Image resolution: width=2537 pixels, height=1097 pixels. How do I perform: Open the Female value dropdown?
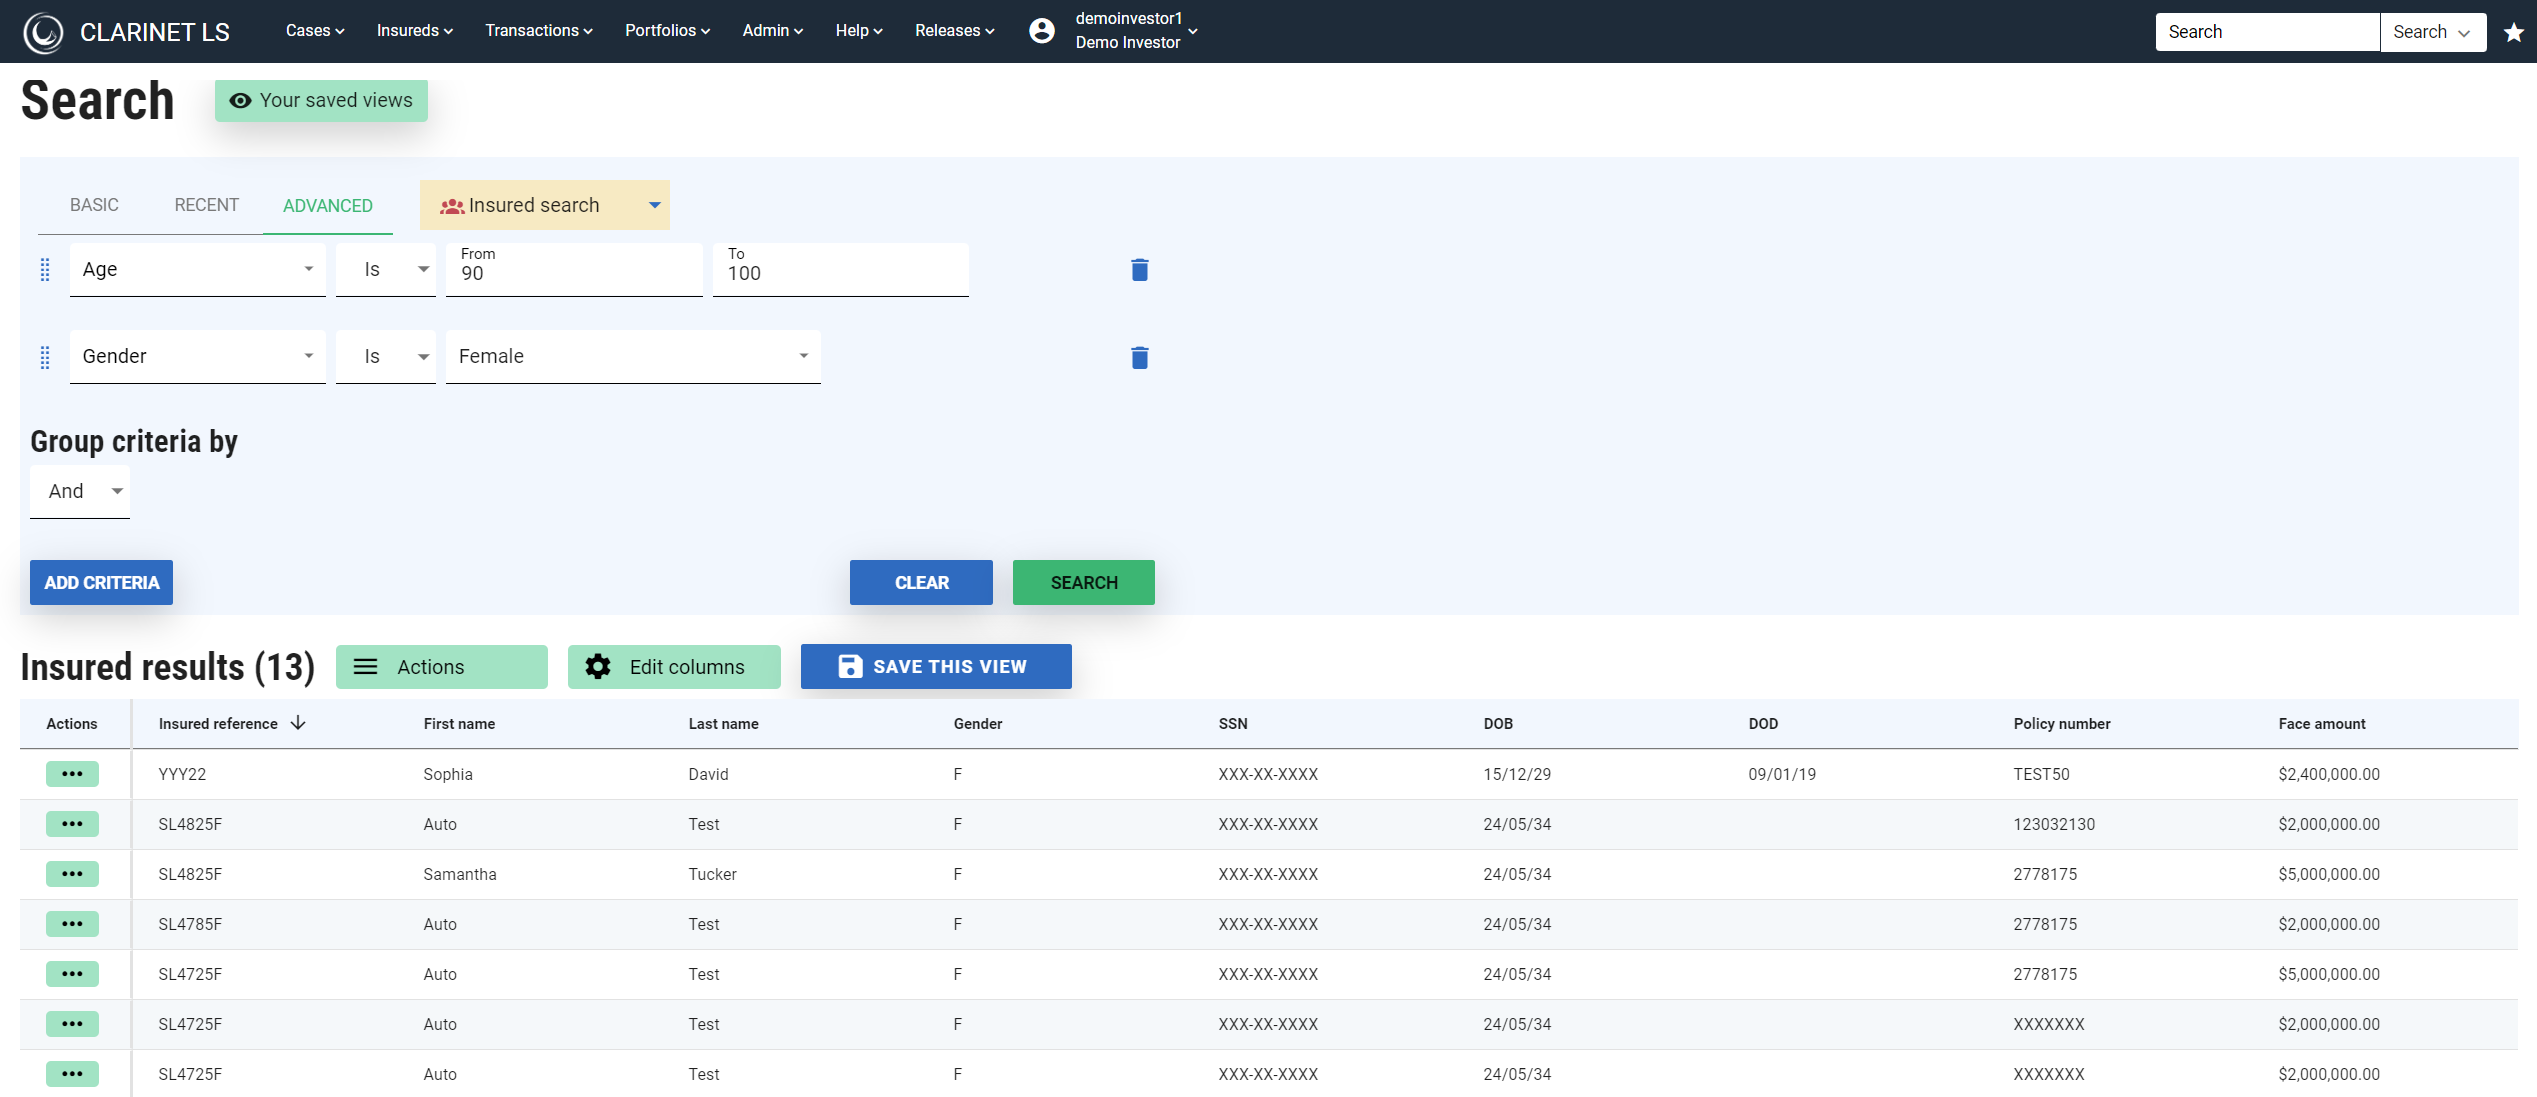pyautogui.click(x=633, y=357)
